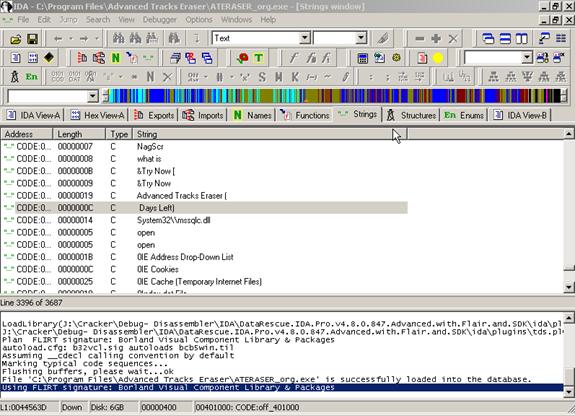Open hex dump window icon

tap(33, 58)
